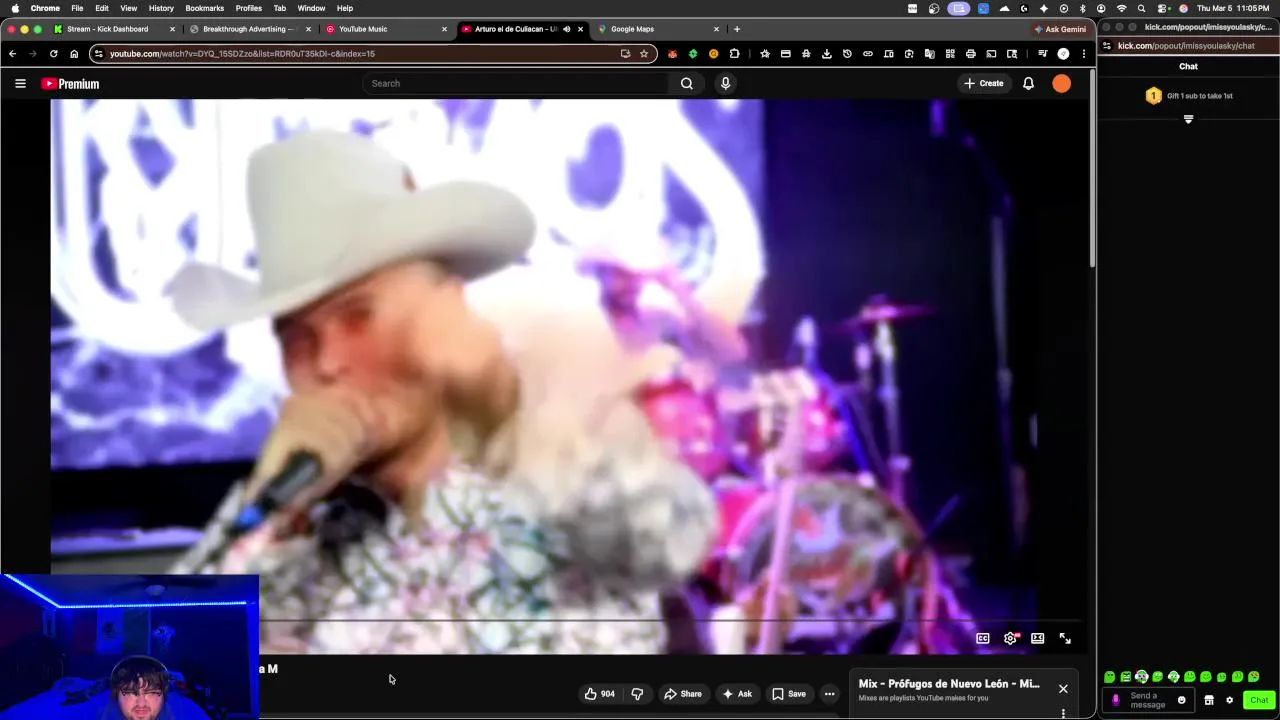Open the Chrome menu in menu bar
The height and width of the screenshot is (720, 1280).
click(45, 8)
